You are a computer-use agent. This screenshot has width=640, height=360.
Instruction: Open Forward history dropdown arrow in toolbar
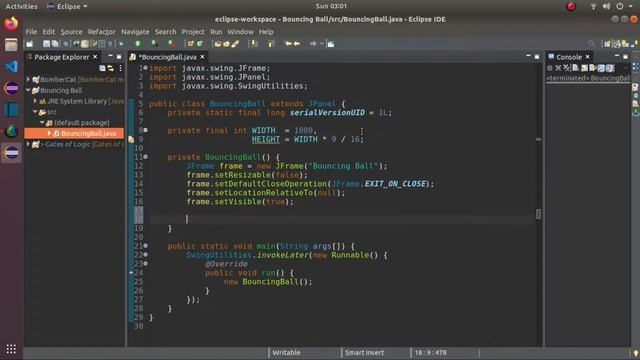322,44
